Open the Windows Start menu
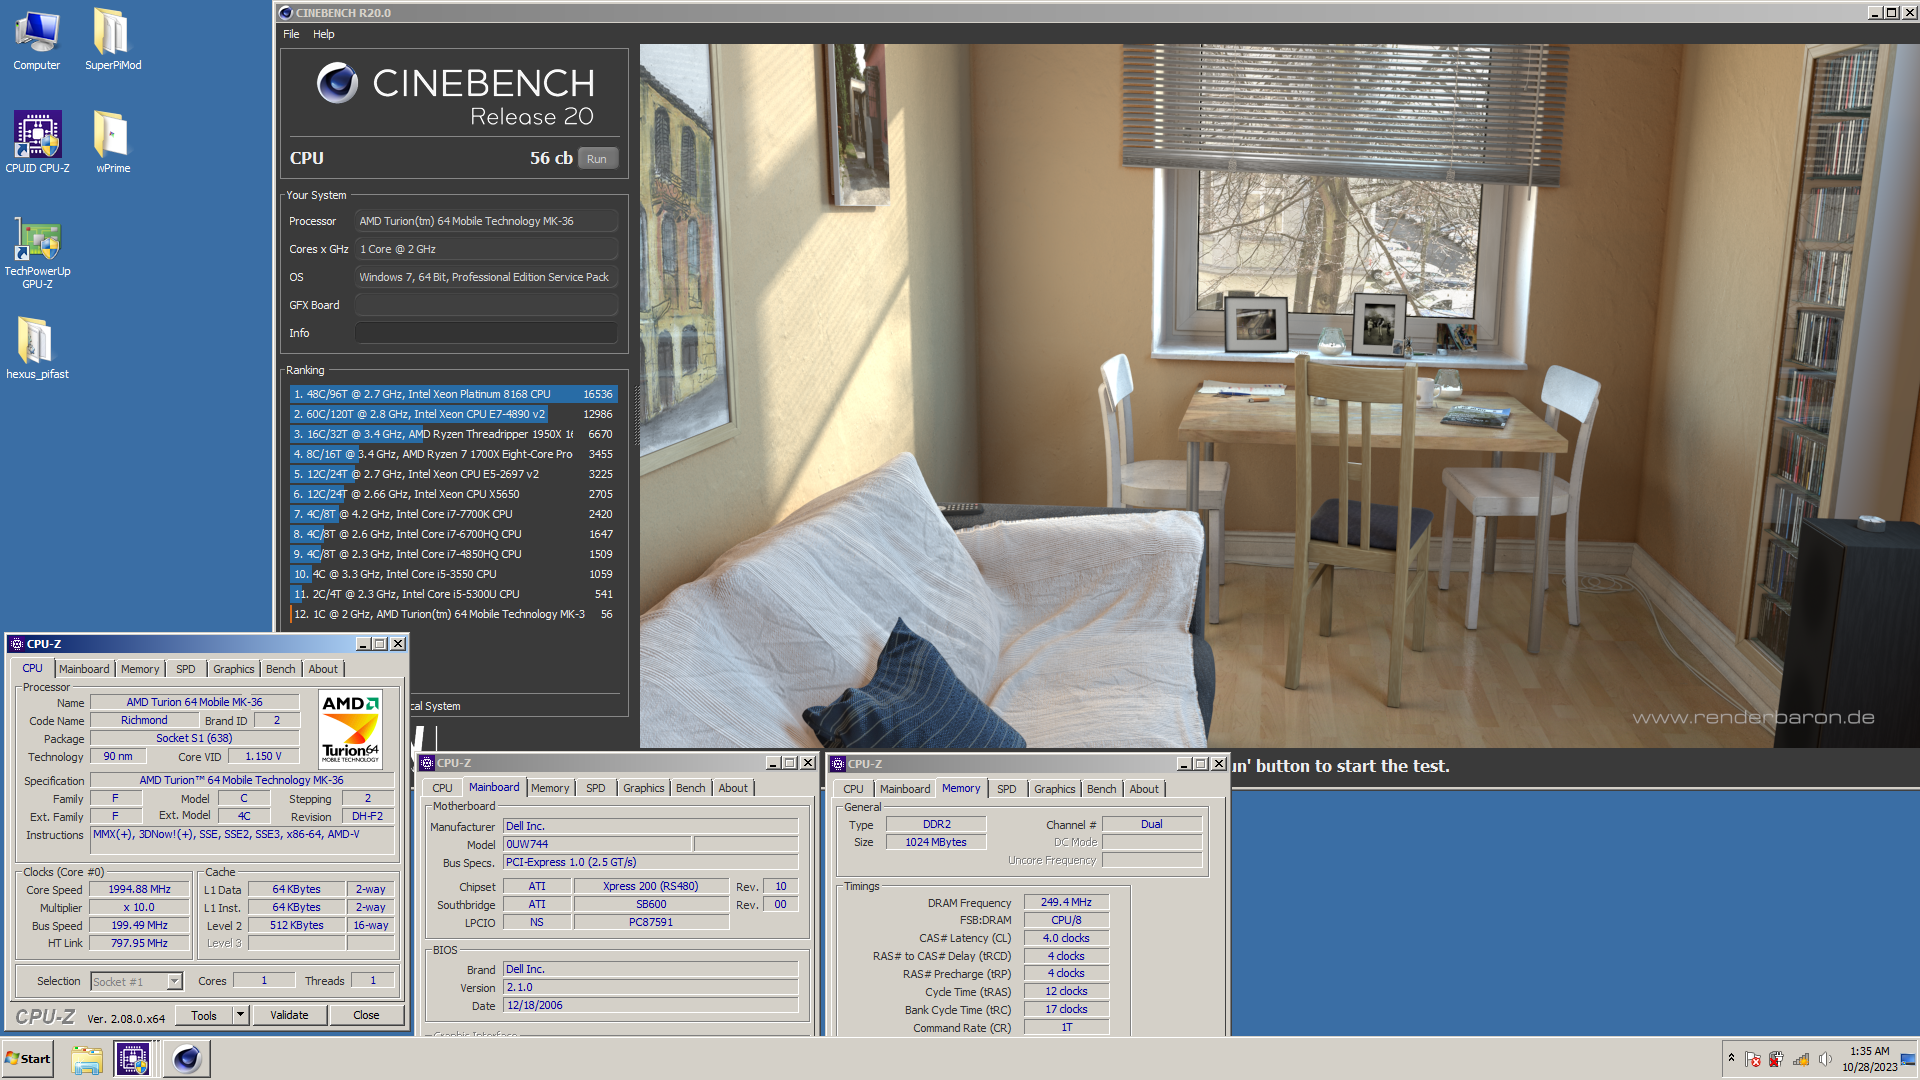 (x=28, y=1059)
